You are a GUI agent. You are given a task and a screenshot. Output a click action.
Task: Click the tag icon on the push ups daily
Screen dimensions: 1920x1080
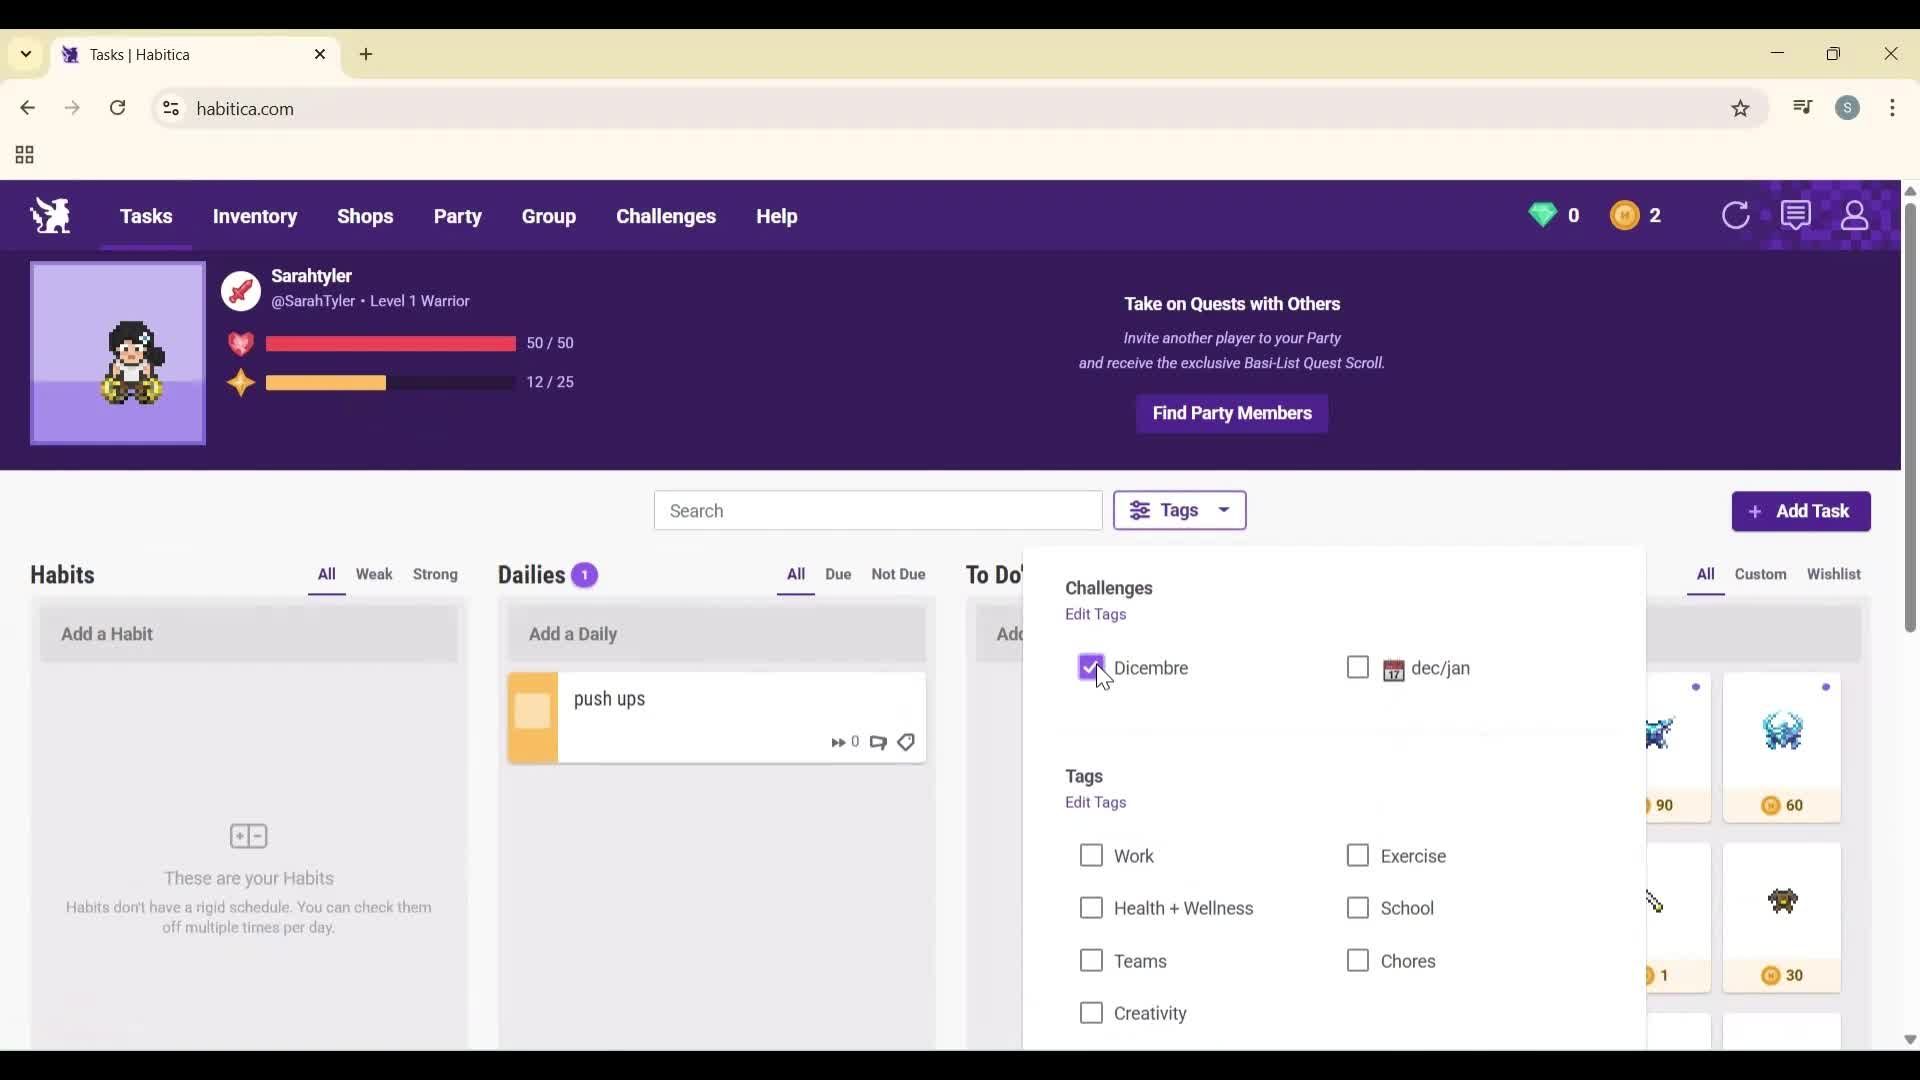click(905, 742)
